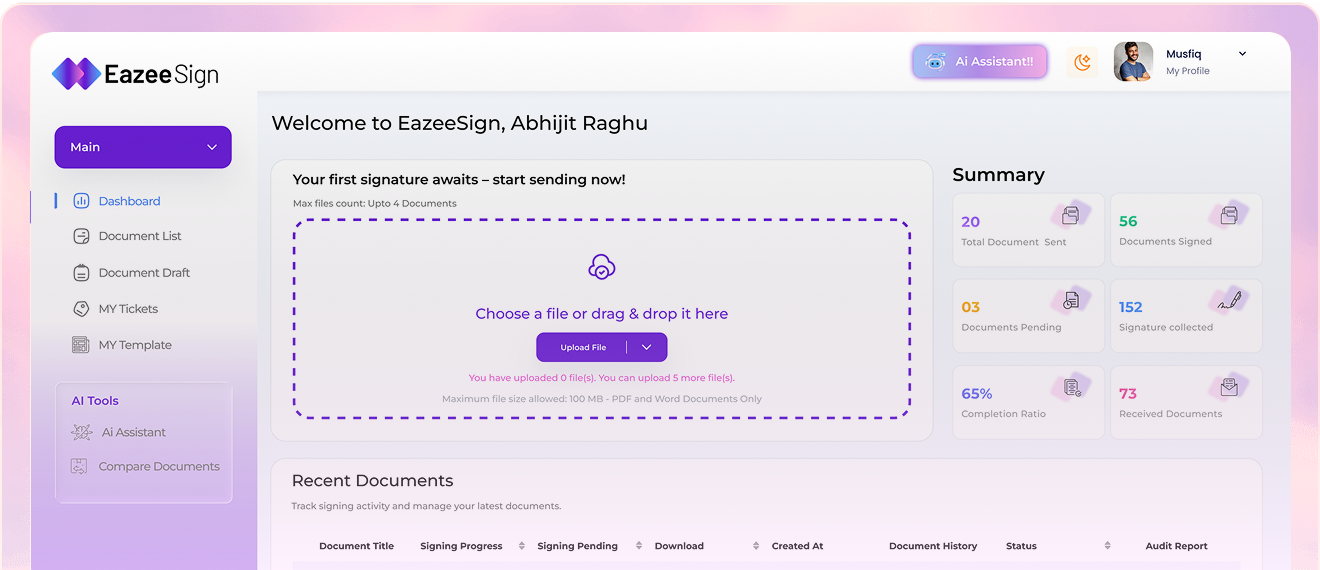Open the Ai Assistant item under AI Tools

(119, 432)
